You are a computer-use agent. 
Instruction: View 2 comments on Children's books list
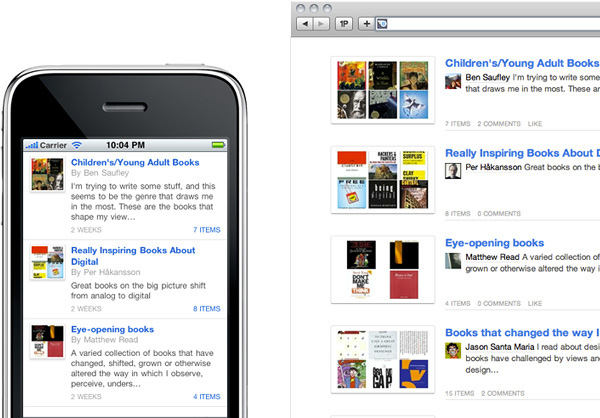(x=499, y=124)
